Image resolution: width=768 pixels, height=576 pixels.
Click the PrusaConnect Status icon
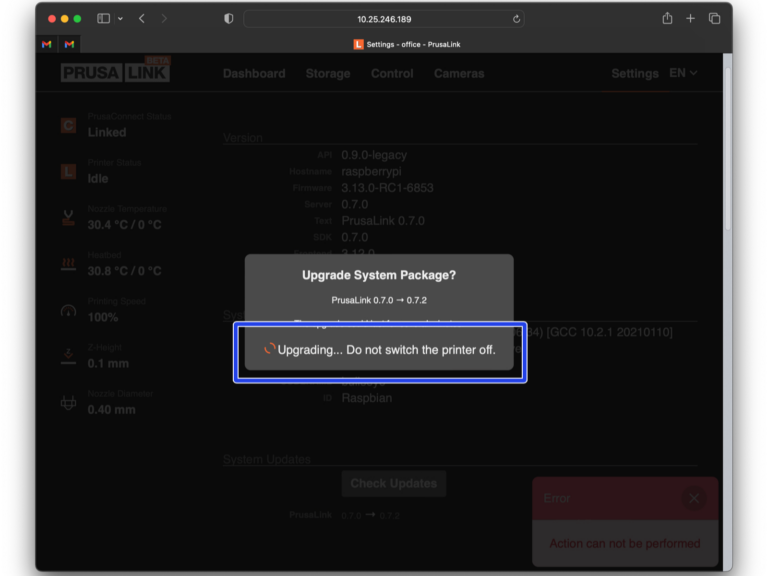tap(68, 125)
